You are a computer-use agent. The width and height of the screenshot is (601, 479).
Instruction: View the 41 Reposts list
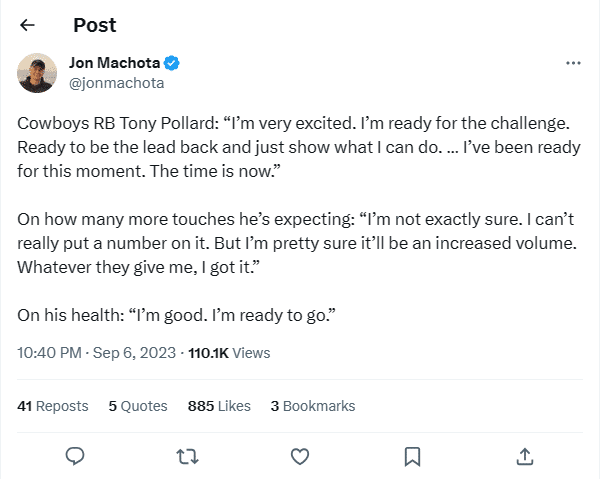point(53,406)
